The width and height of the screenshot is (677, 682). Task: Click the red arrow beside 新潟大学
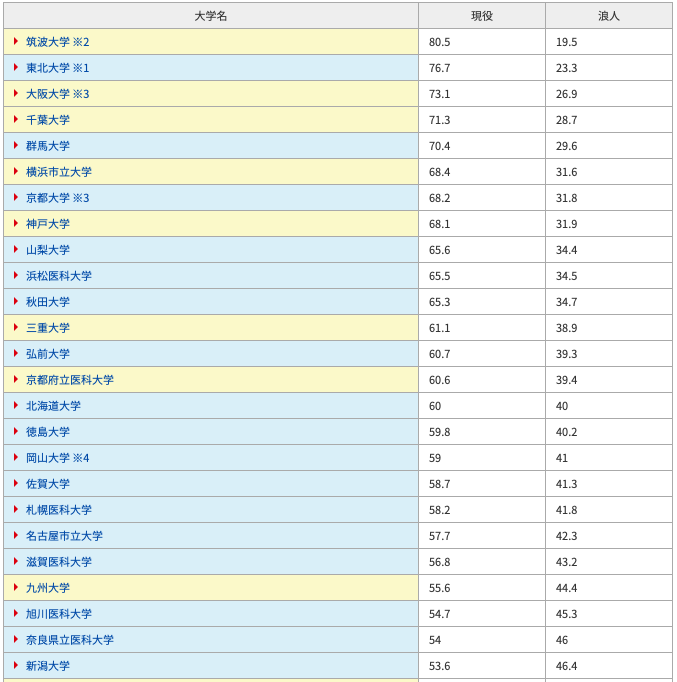[16, 665]
